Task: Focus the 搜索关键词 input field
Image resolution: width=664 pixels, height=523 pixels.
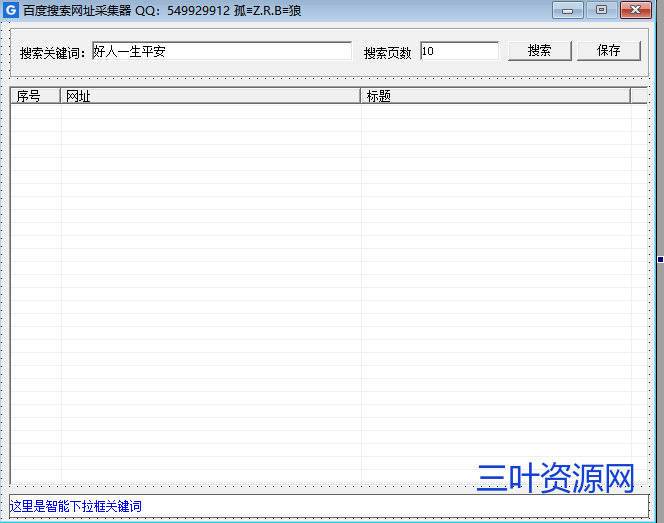Action: (221, 51)
